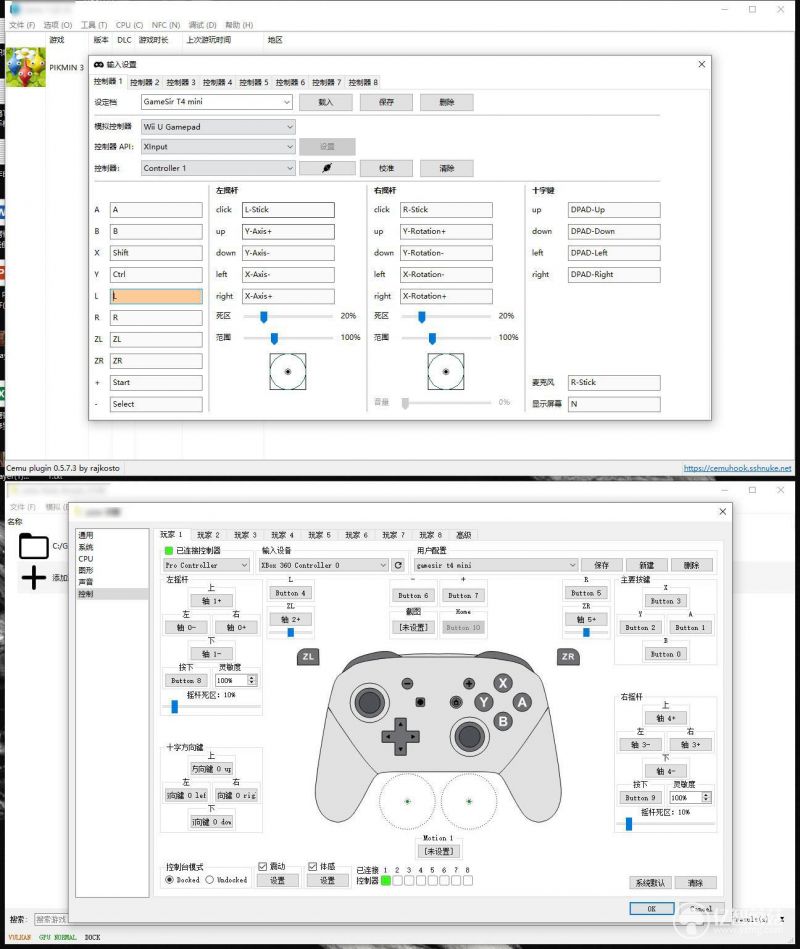
Task: Adjust the Cemu right stick 范围 slider
Action: click(x=432, y=338)
